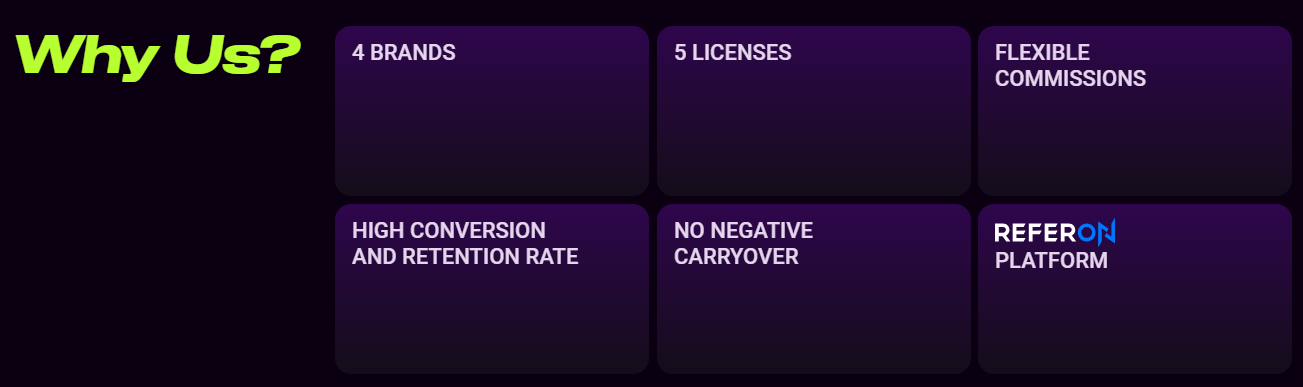Click the word 'Us?' in the green heading

[237, 55]
